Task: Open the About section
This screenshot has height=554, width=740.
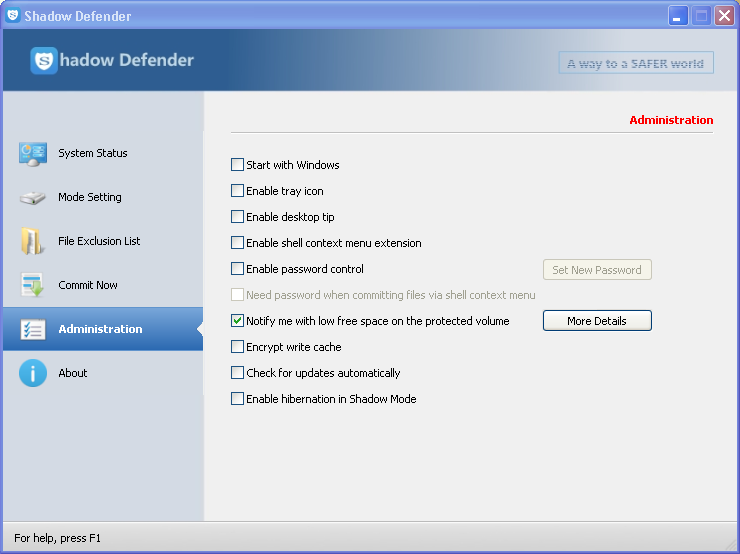Action: 103,373
